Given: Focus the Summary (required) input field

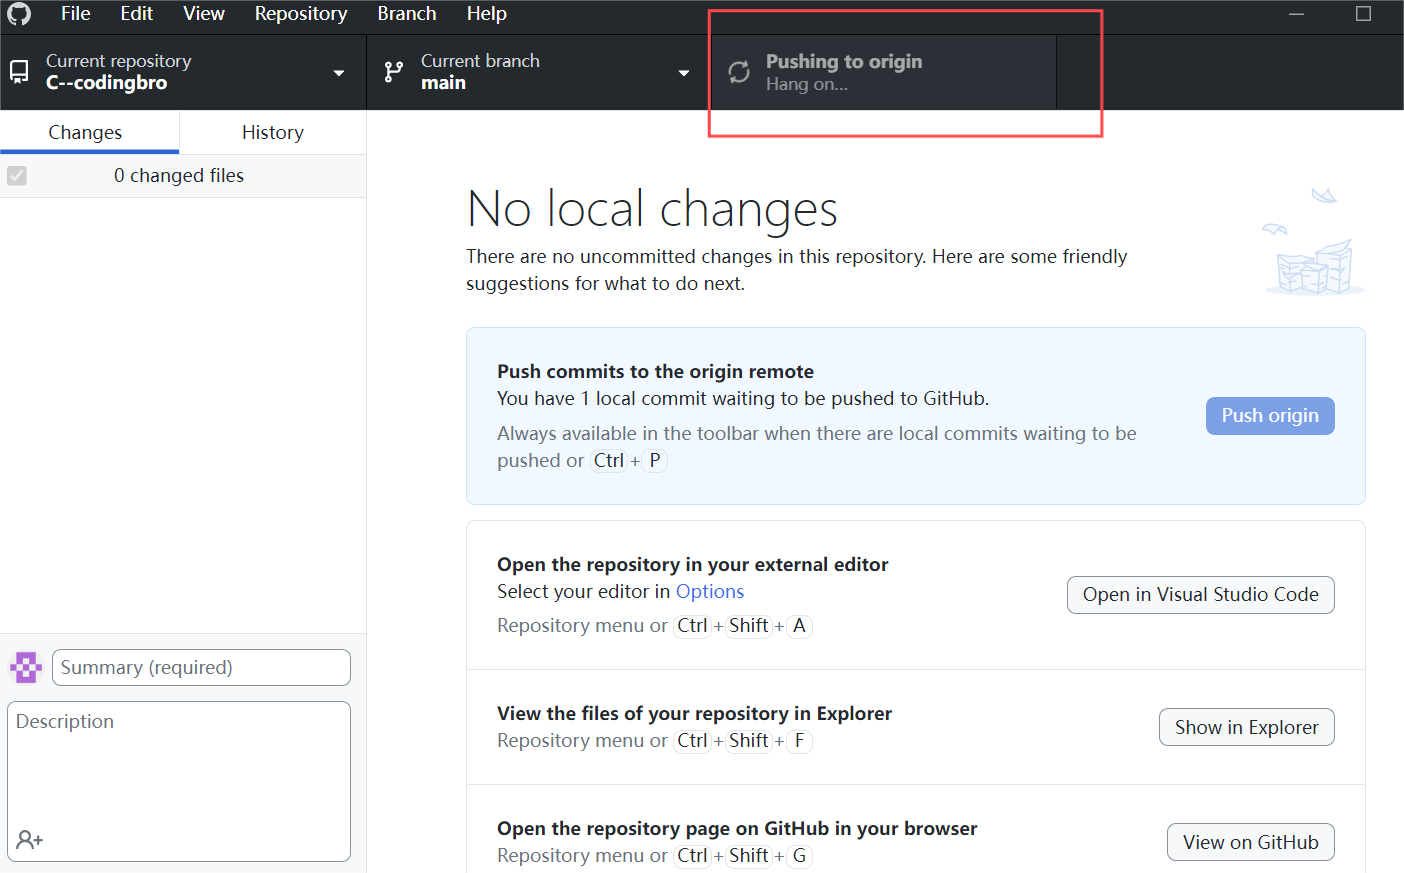Looking at the screenshot, I should pyautogui.click(x=201, y=668).
